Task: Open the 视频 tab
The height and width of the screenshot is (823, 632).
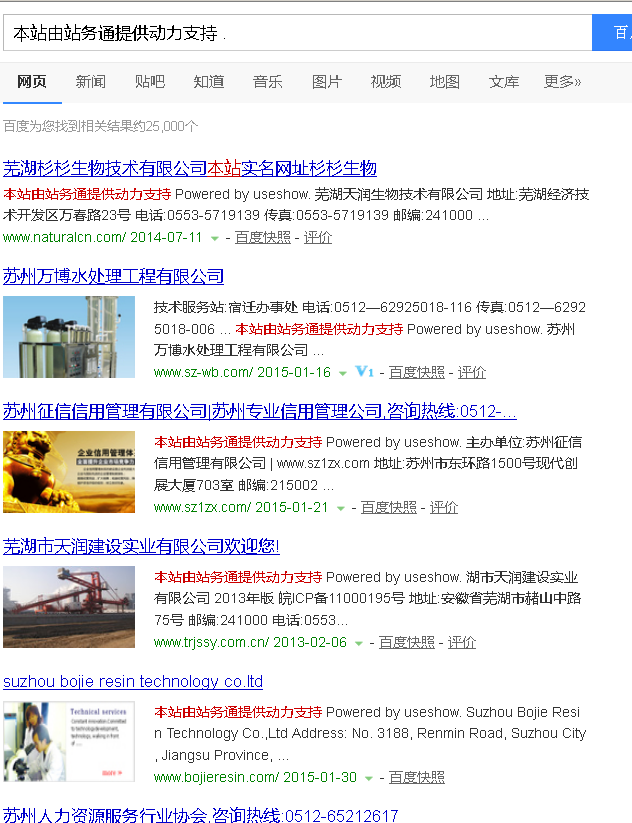Action: coord(386,82)
